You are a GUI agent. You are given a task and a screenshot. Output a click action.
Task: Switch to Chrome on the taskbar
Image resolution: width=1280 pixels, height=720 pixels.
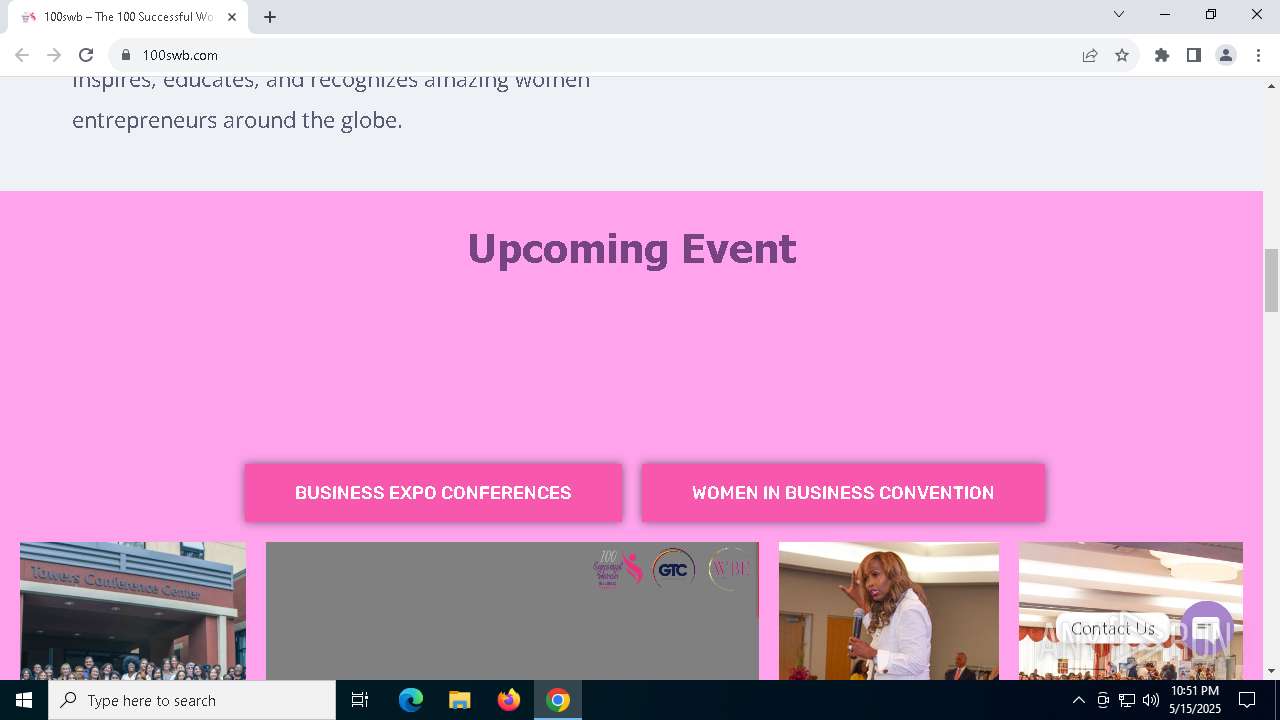558,700
